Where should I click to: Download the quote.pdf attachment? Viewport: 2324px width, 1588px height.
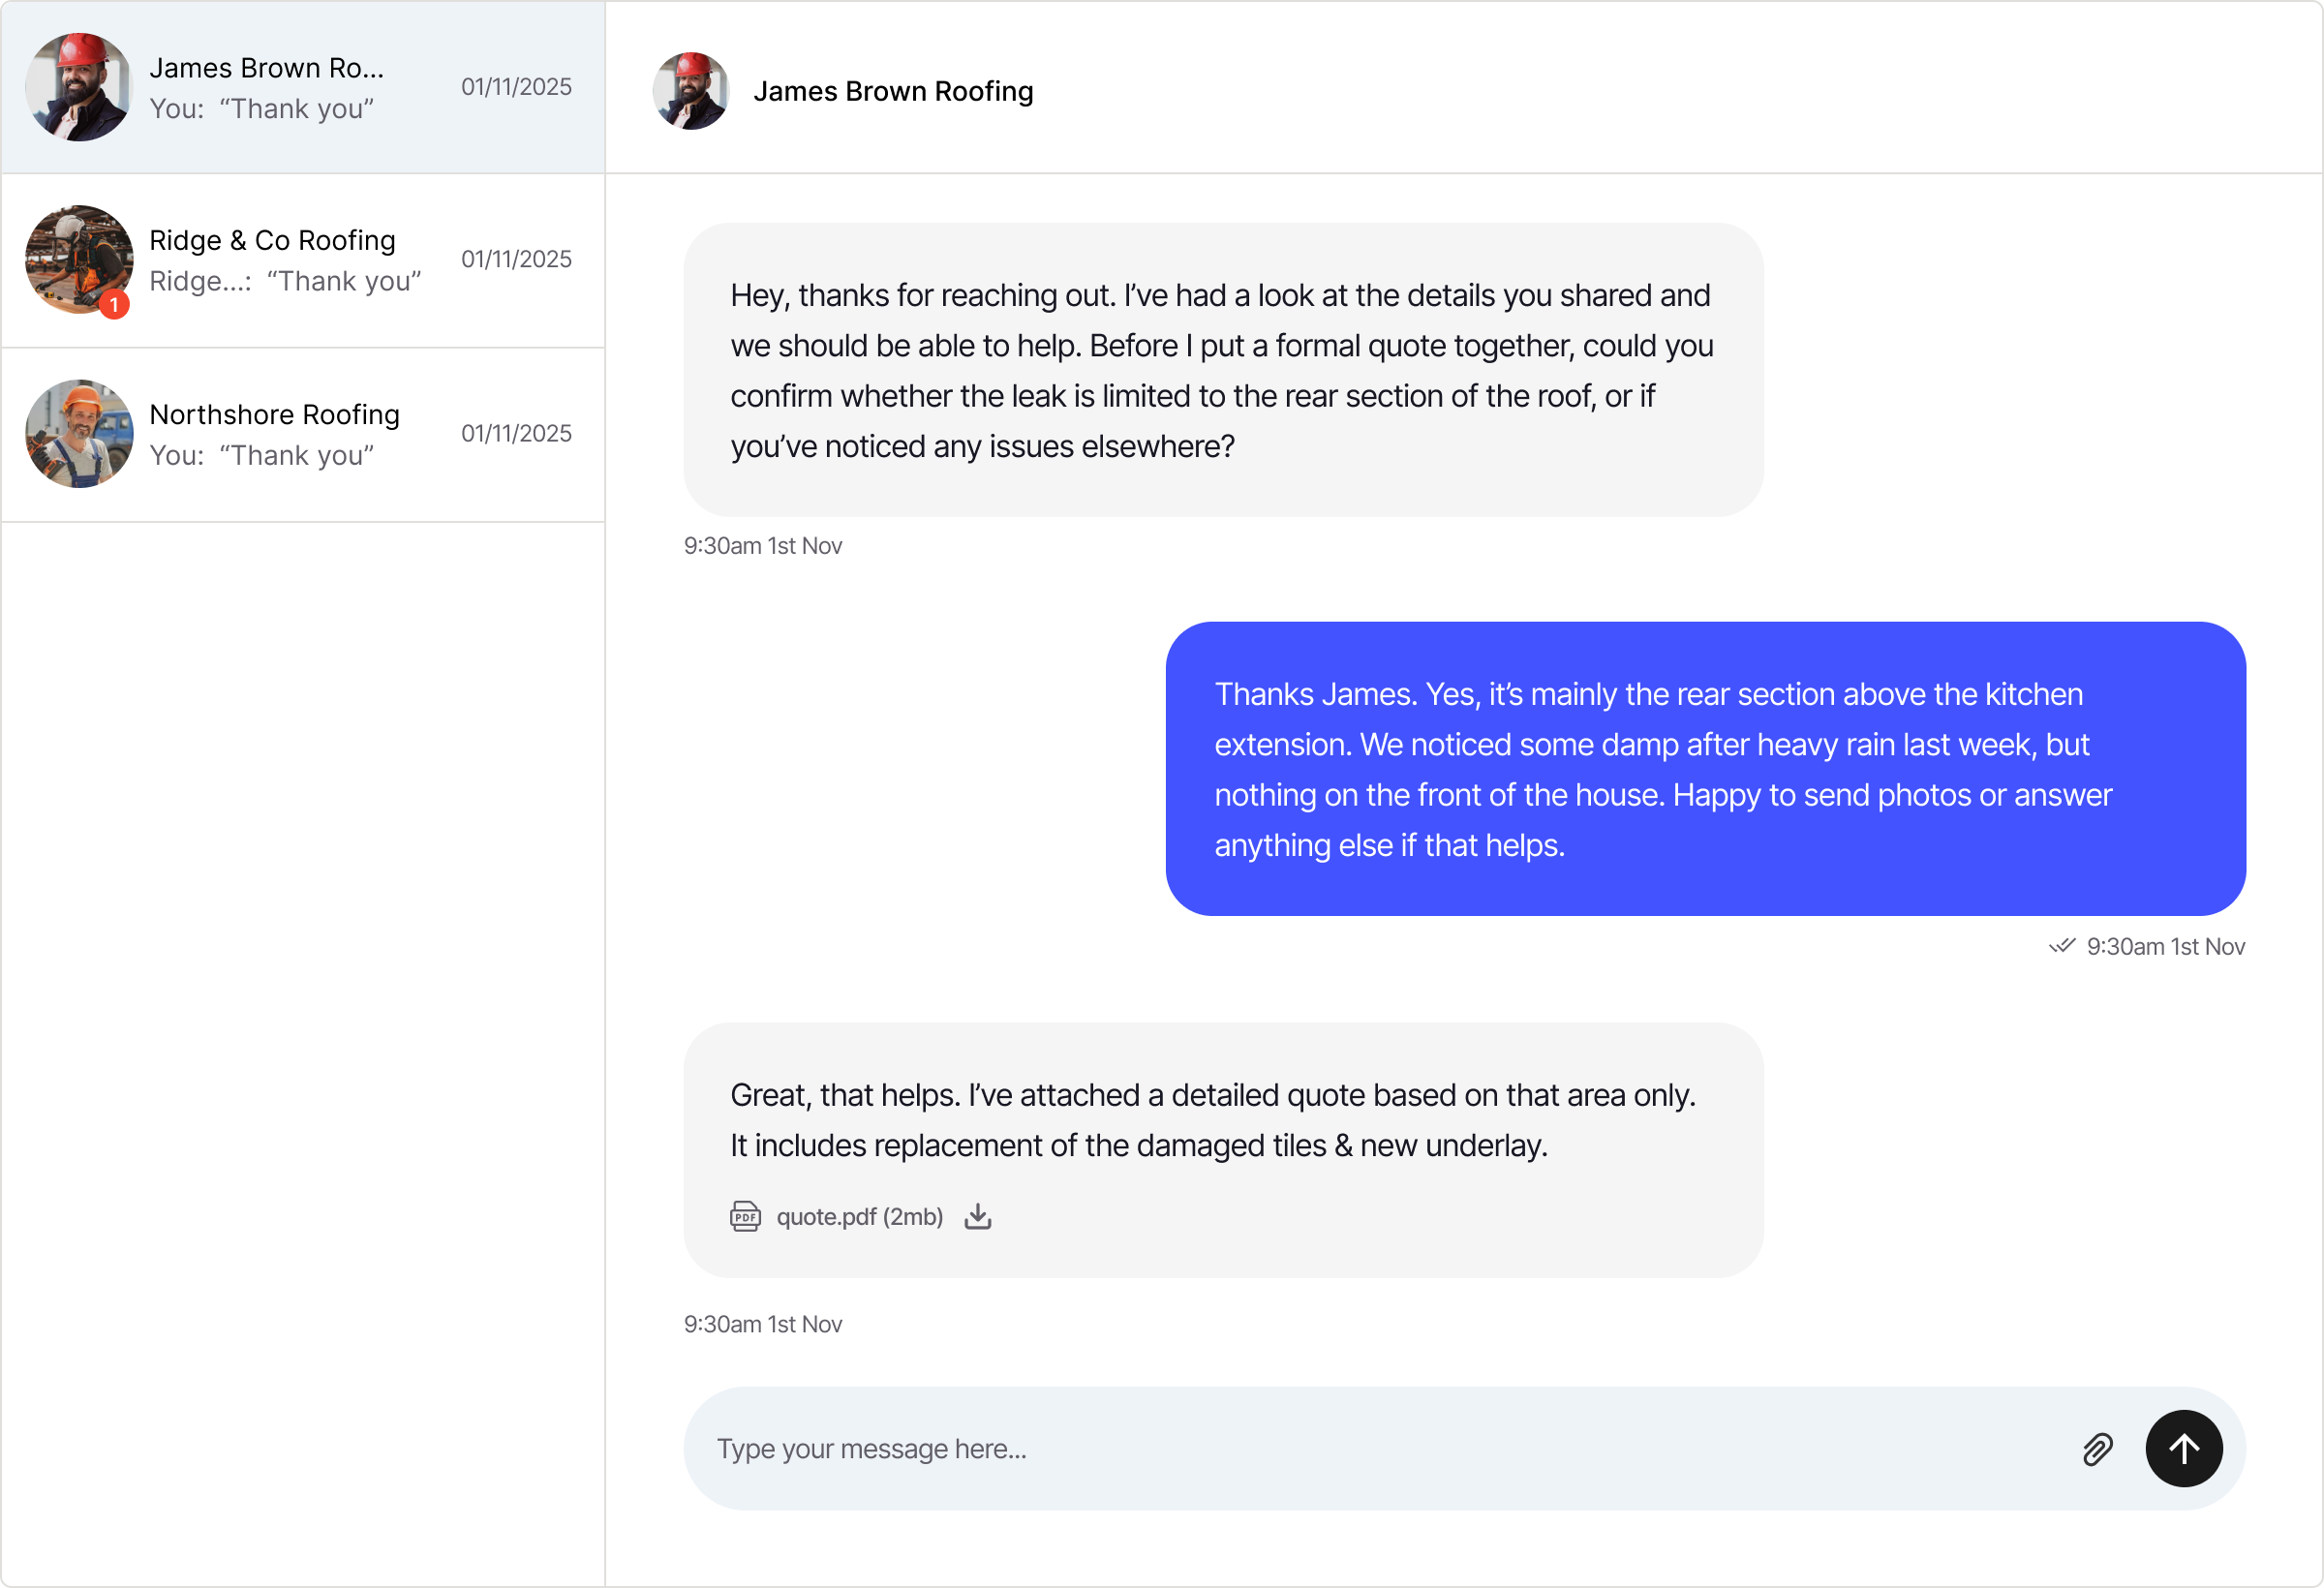pos(977,1217)
